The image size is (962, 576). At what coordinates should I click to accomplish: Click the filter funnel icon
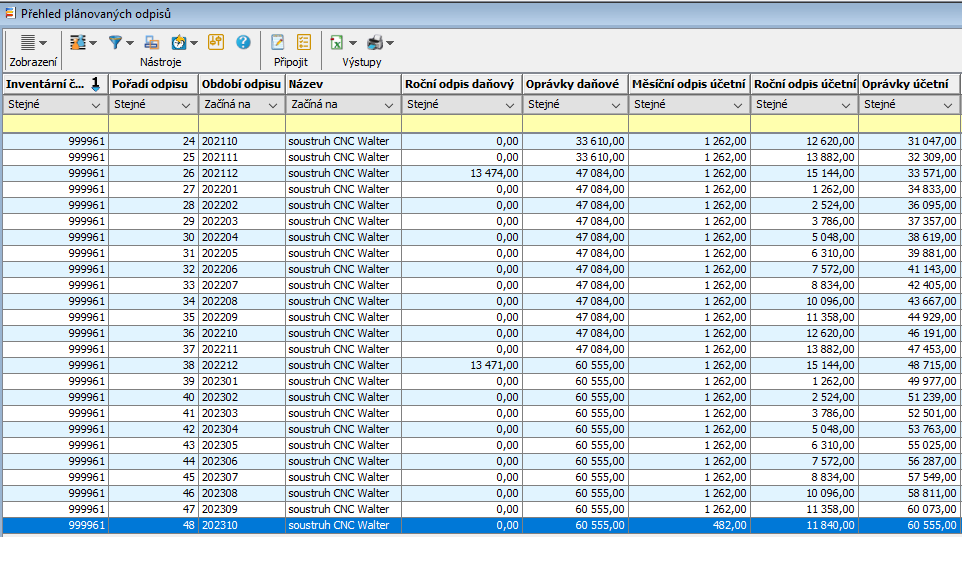point(115,43)
